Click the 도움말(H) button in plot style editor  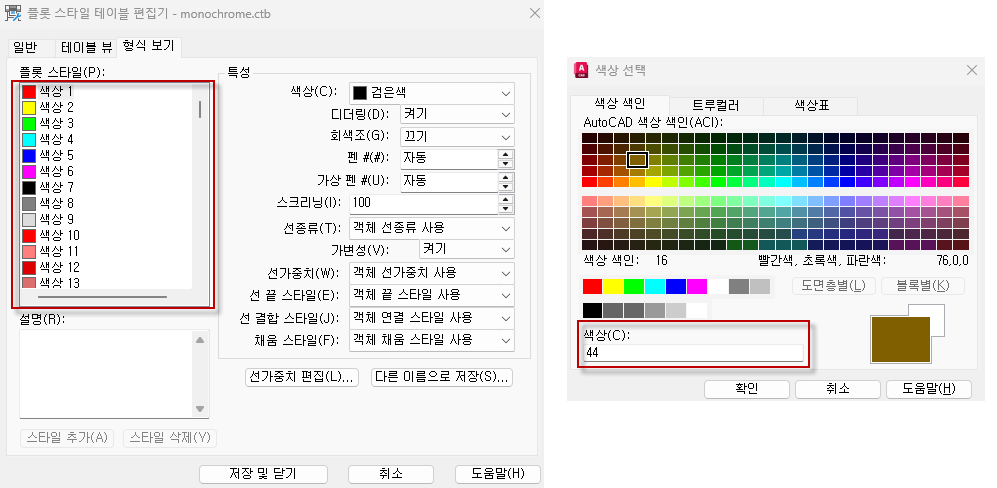(498, 474)
